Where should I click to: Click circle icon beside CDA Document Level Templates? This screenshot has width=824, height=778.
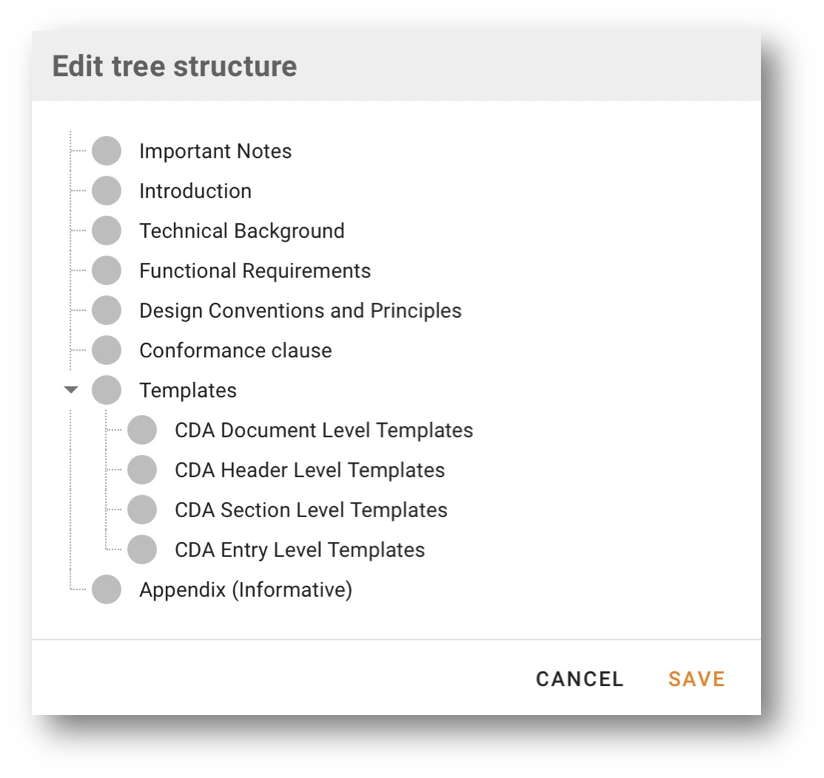pyautogui.click(x=142, y=430)
